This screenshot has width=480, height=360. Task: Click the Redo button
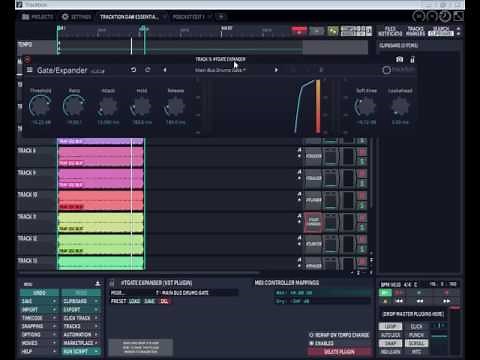pos(81,293)
